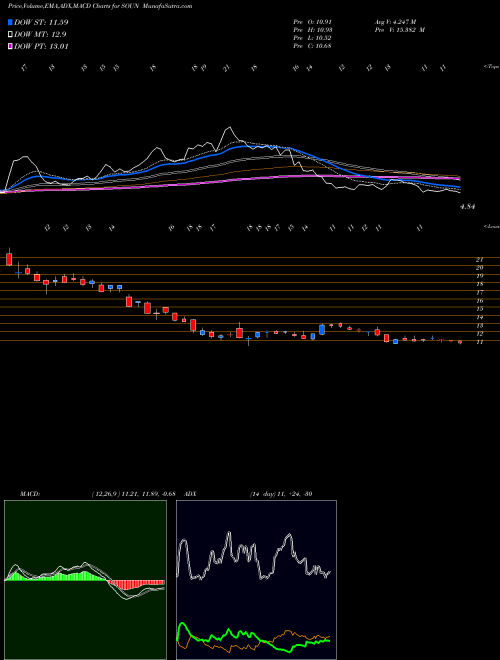The image size is (500, 660).
Task: Click the chart title for SOUN
Action: click(100, 6)
